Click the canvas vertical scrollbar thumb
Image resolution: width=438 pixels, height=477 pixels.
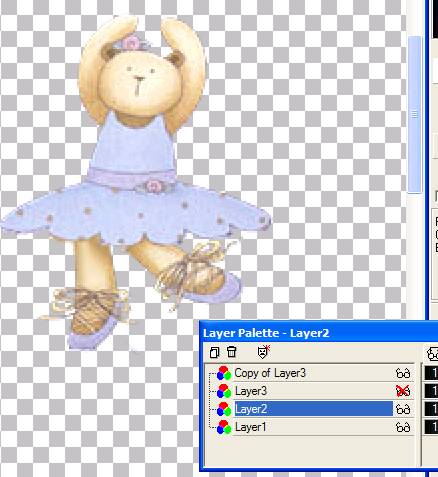415,114
